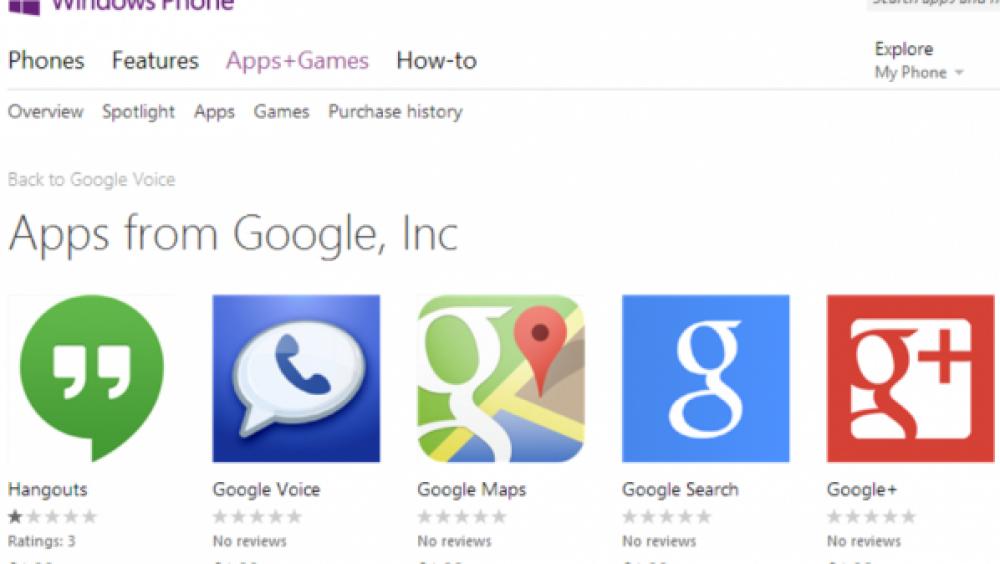Switch to the Spotlight tab

tap(138, 112)
